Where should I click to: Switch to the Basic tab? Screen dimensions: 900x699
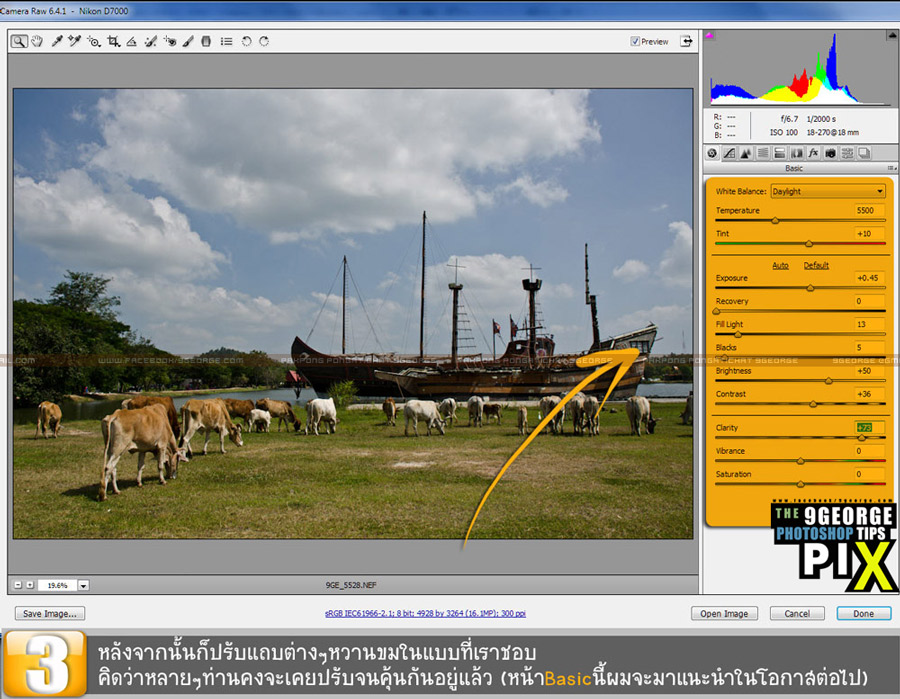pos(712,153)
